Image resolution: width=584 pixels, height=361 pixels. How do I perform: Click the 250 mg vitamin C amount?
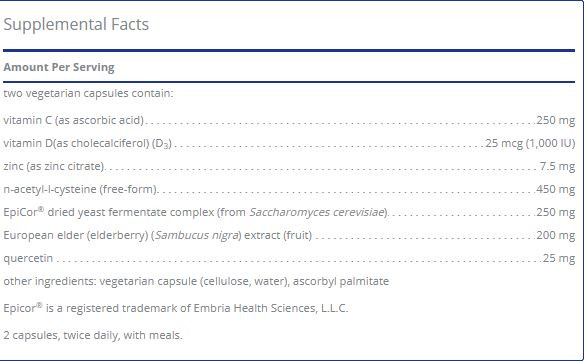(556, 120)
